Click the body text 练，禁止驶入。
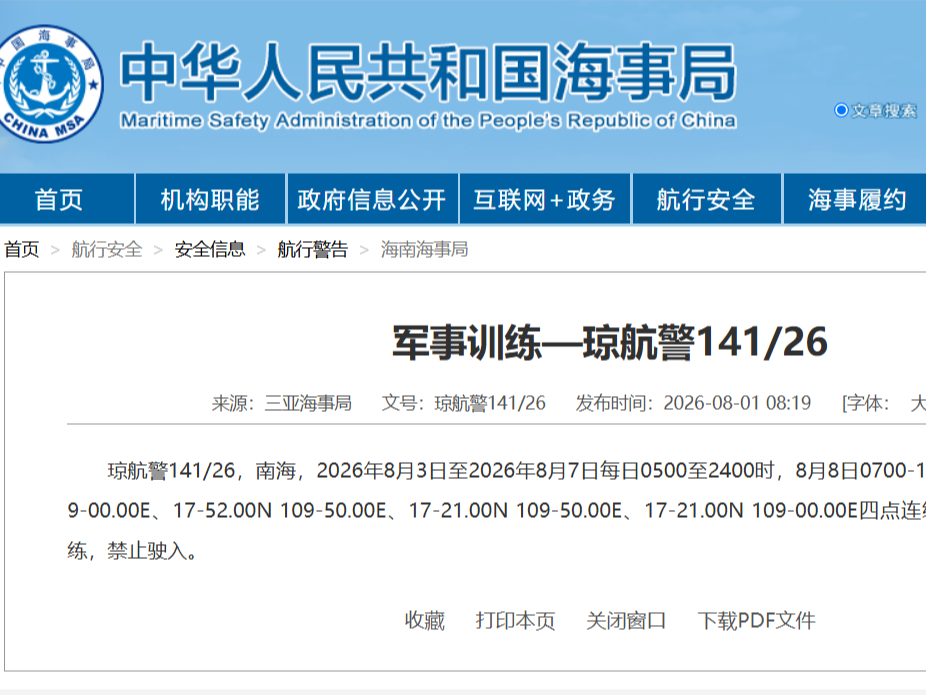 click(132, 551)
